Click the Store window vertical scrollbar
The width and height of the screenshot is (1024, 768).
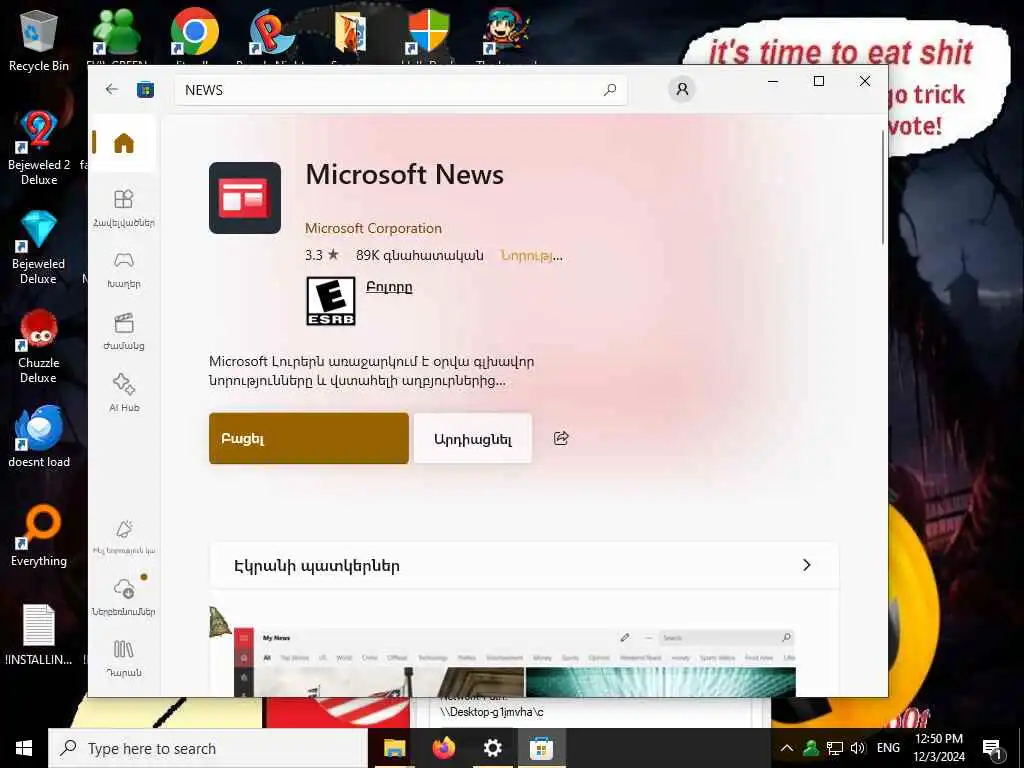(883, 187)
